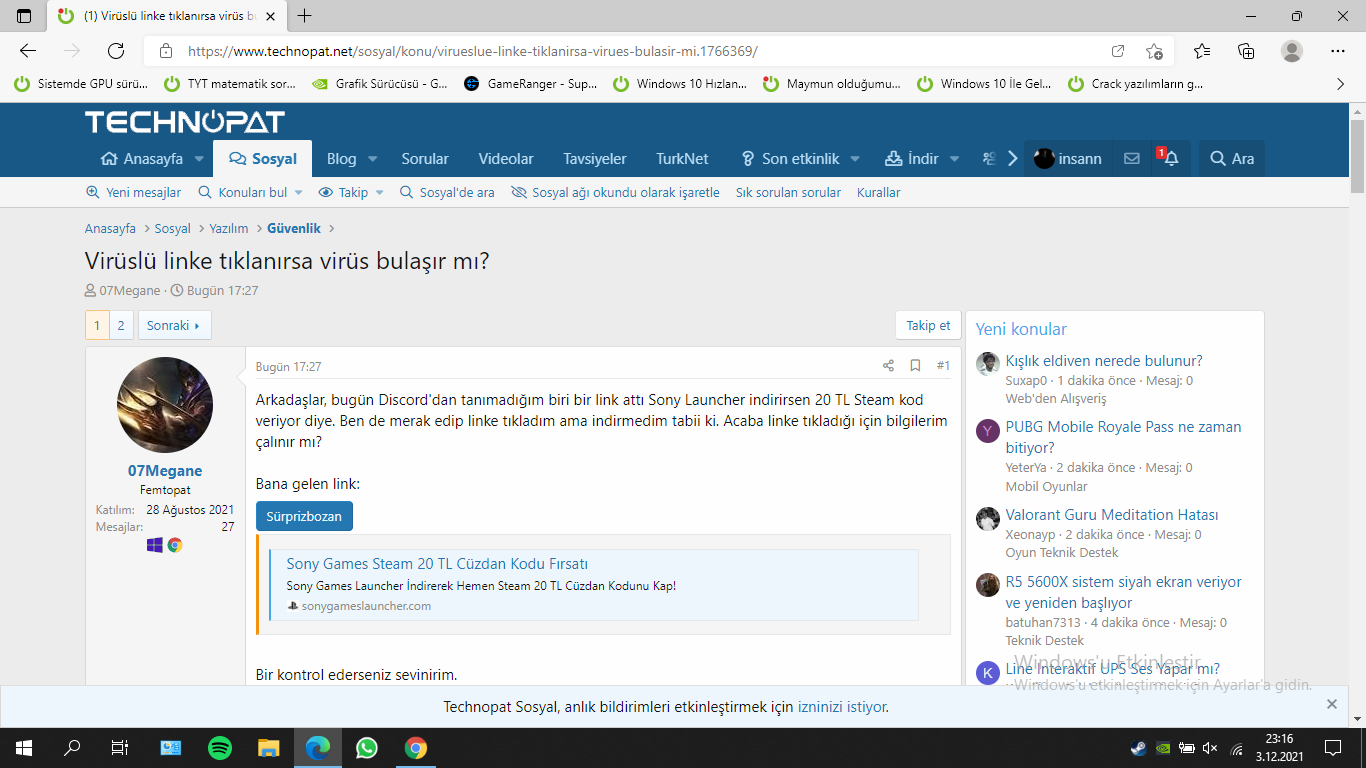The height and width of the screenshot is (768, 1366).
Task: Click the browser address bar URL
Action: (x=472, y=51)
